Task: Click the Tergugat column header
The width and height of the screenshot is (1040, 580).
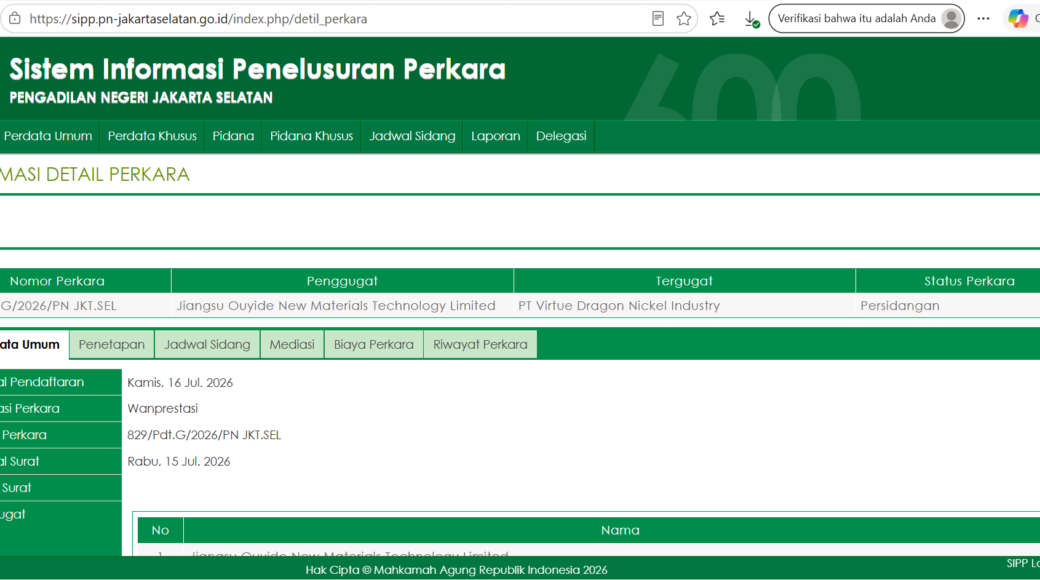Action: pyautogui.click(x=684, y=281)
